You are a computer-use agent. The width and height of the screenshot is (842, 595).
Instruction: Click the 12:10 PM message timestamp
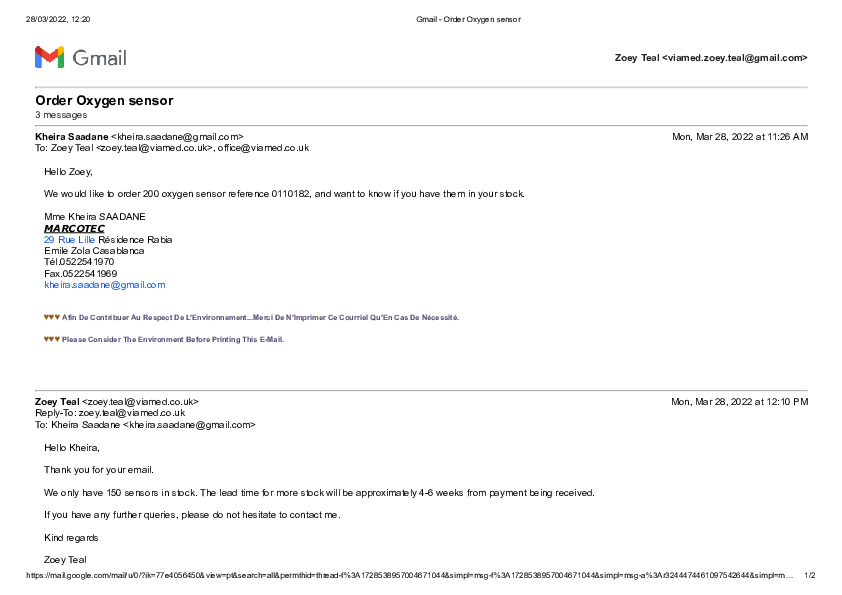[x=739, y=401]
